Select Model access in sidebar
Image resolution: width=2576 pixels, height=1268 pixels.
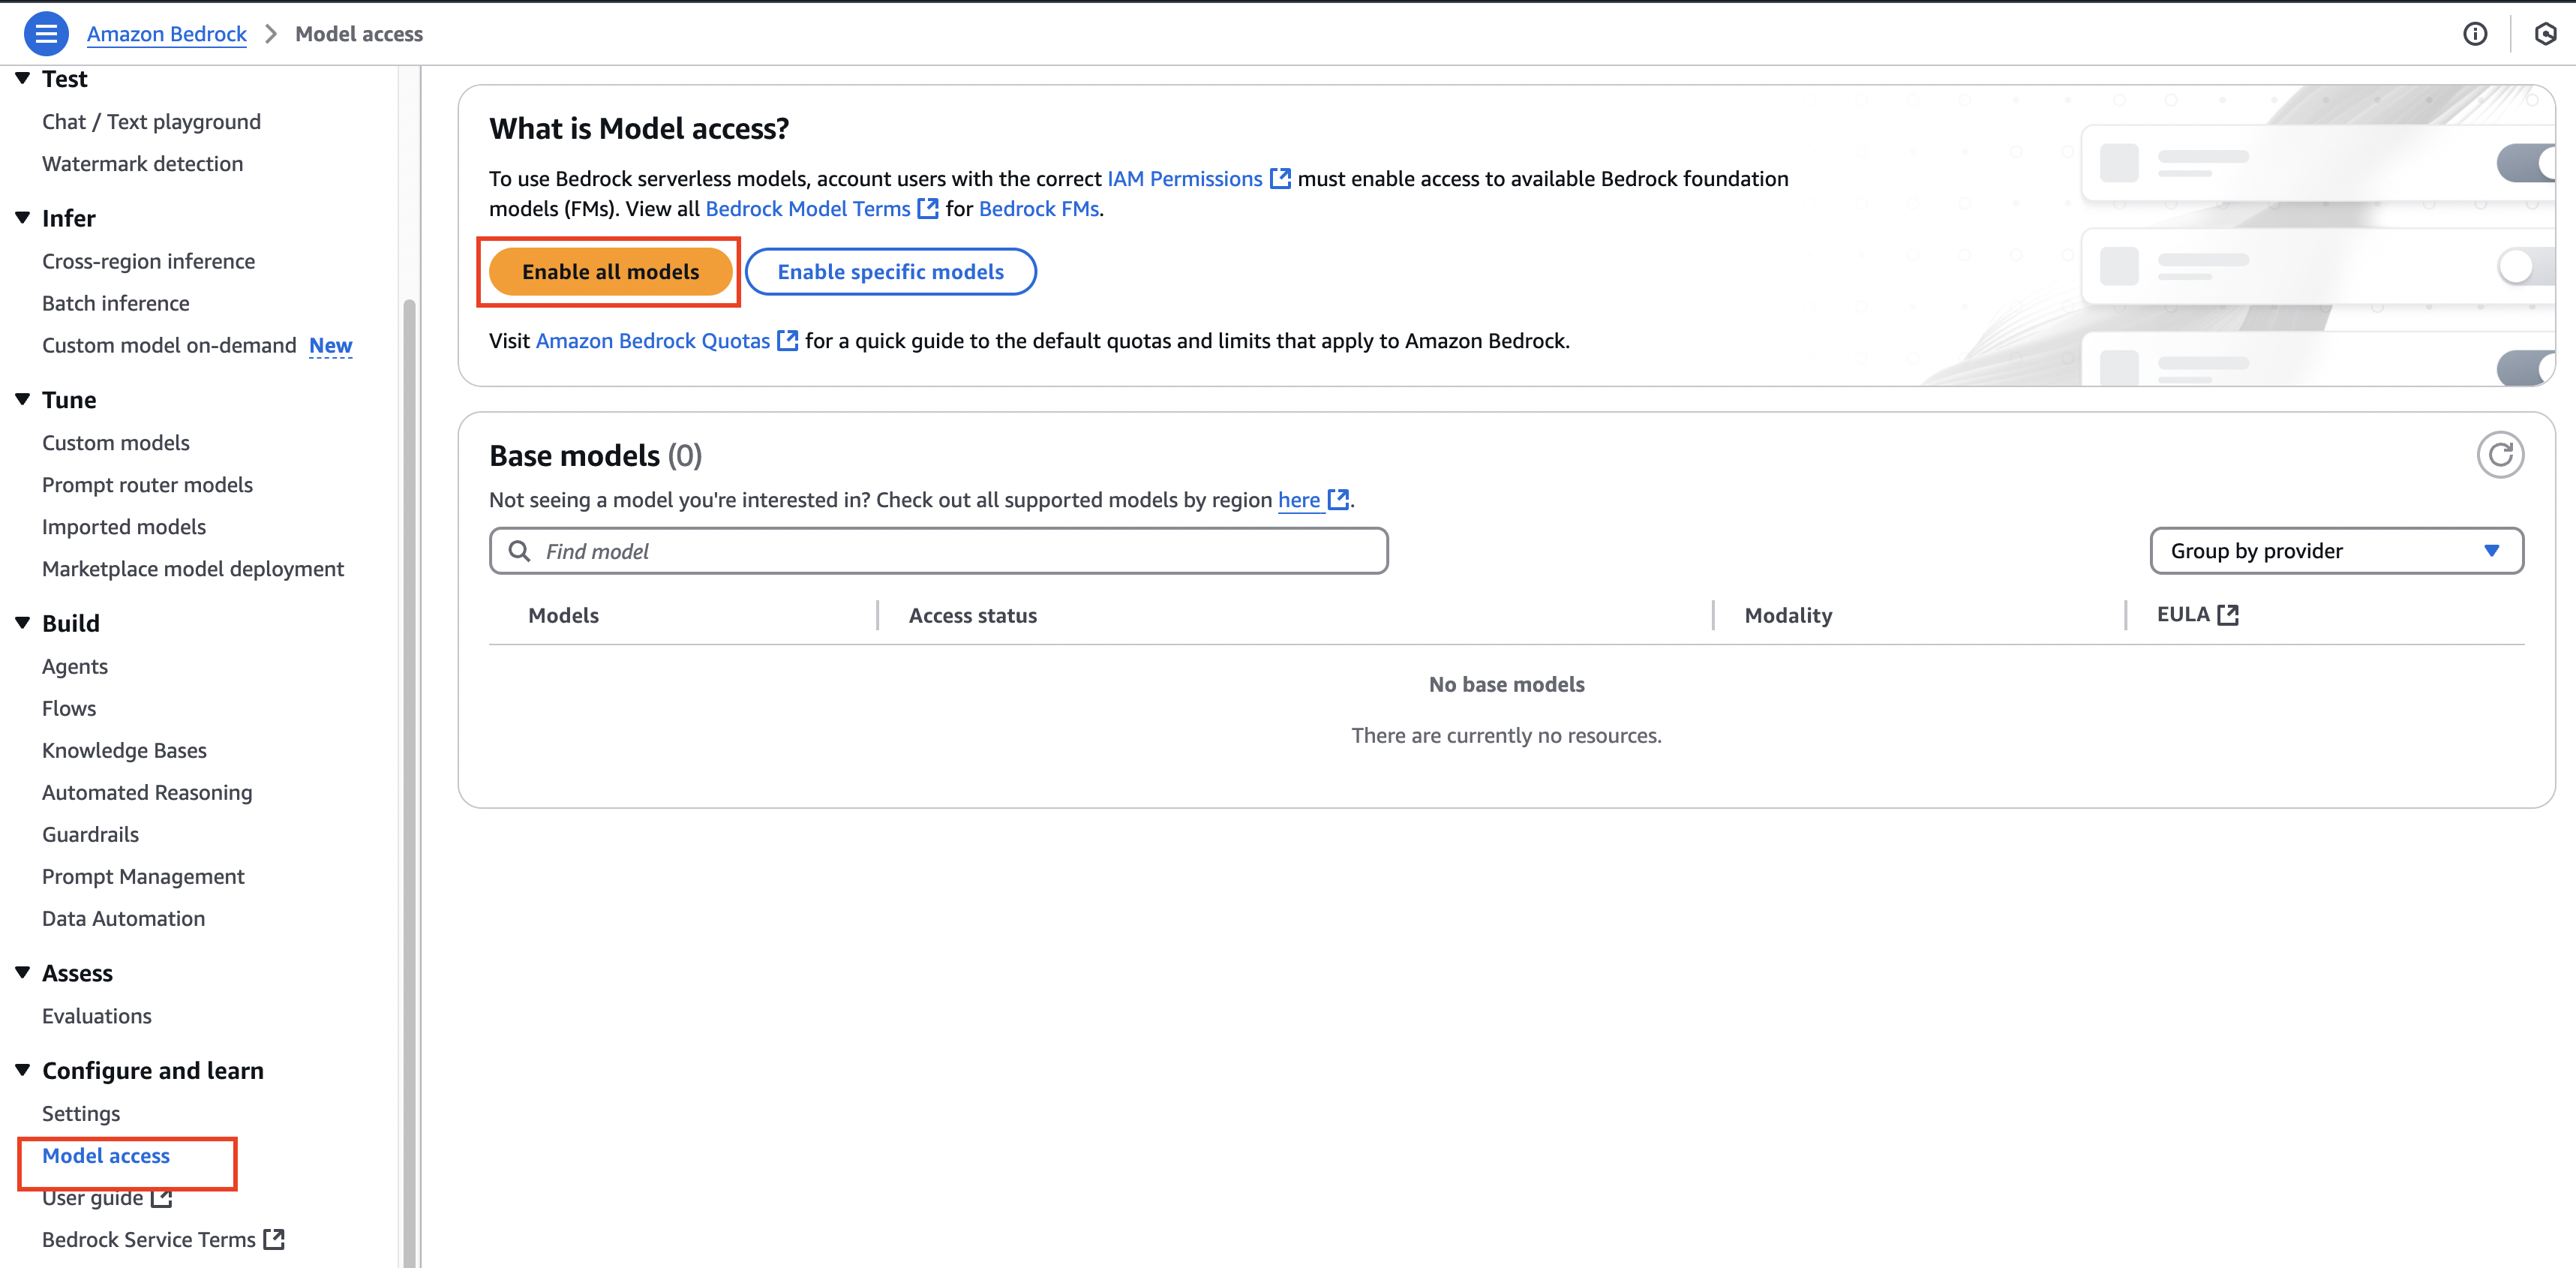(106, 1156)
